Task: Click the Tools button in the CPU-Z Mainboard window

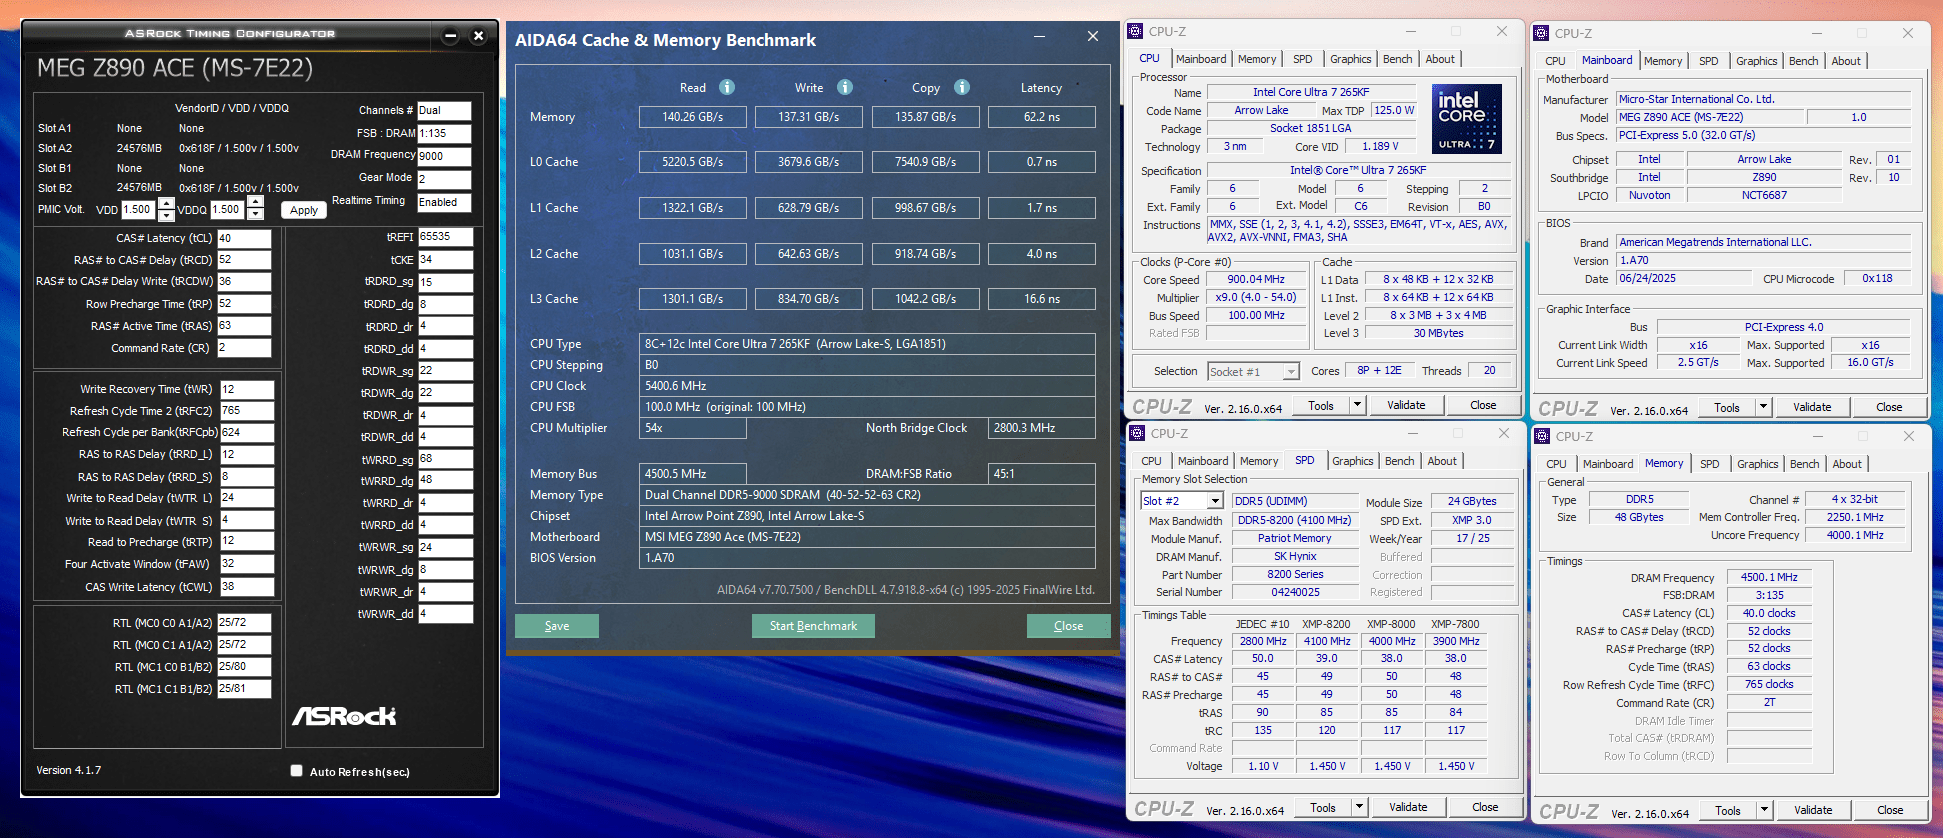Action: 1726,407
